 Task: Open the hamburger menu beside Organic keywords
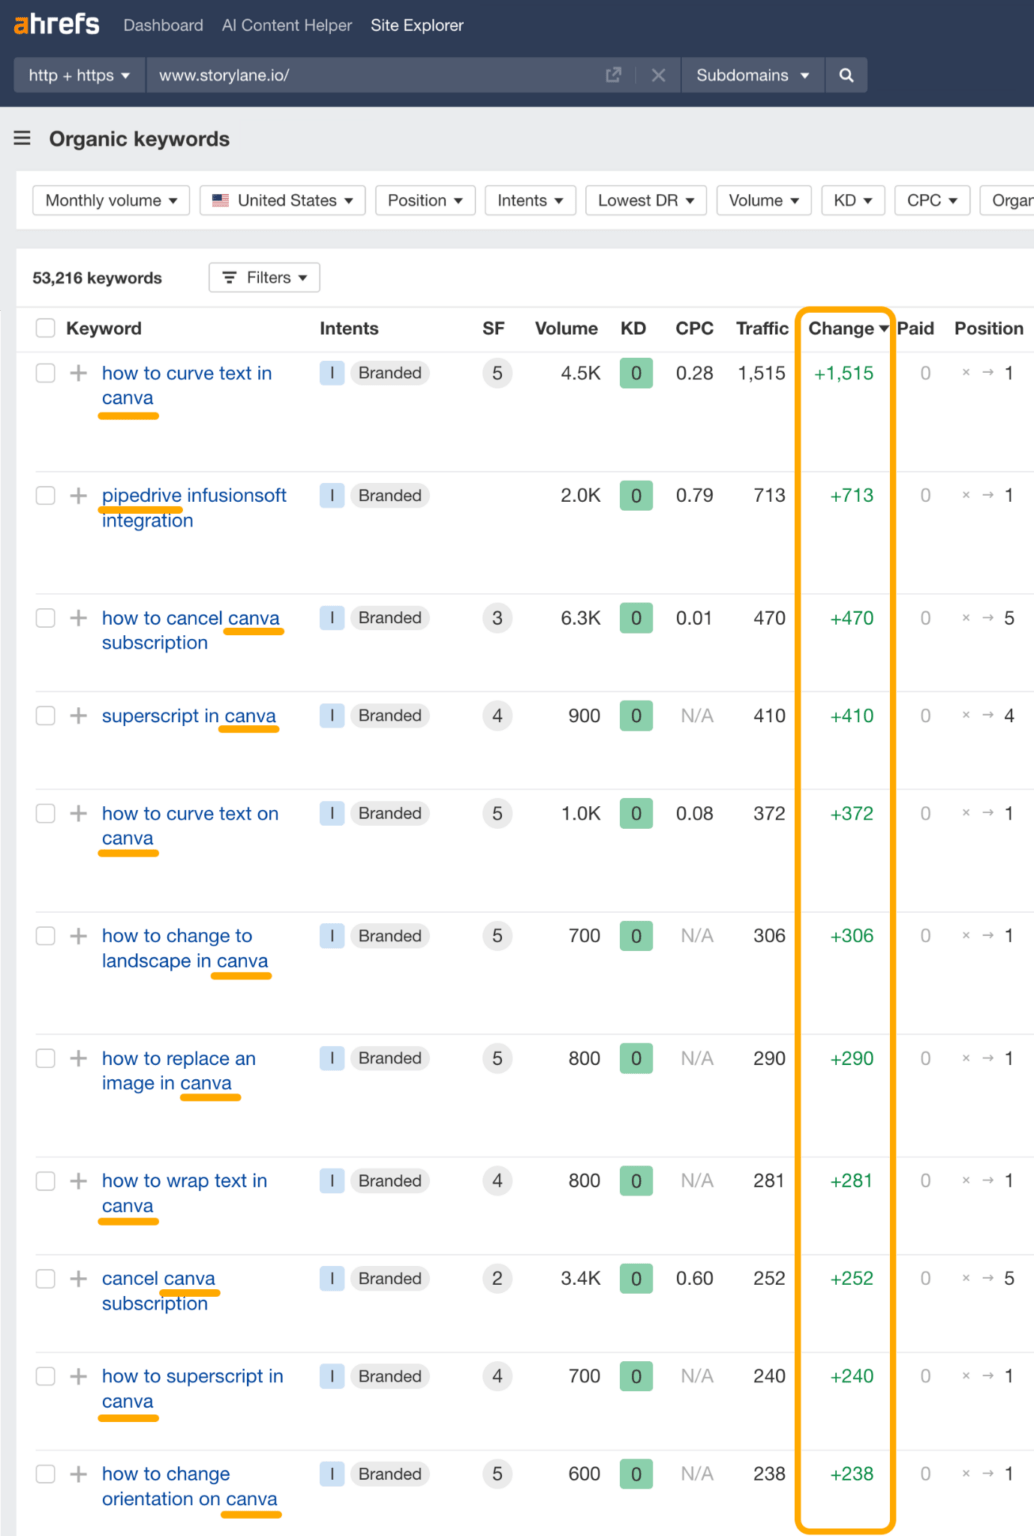tap(22, 138)
